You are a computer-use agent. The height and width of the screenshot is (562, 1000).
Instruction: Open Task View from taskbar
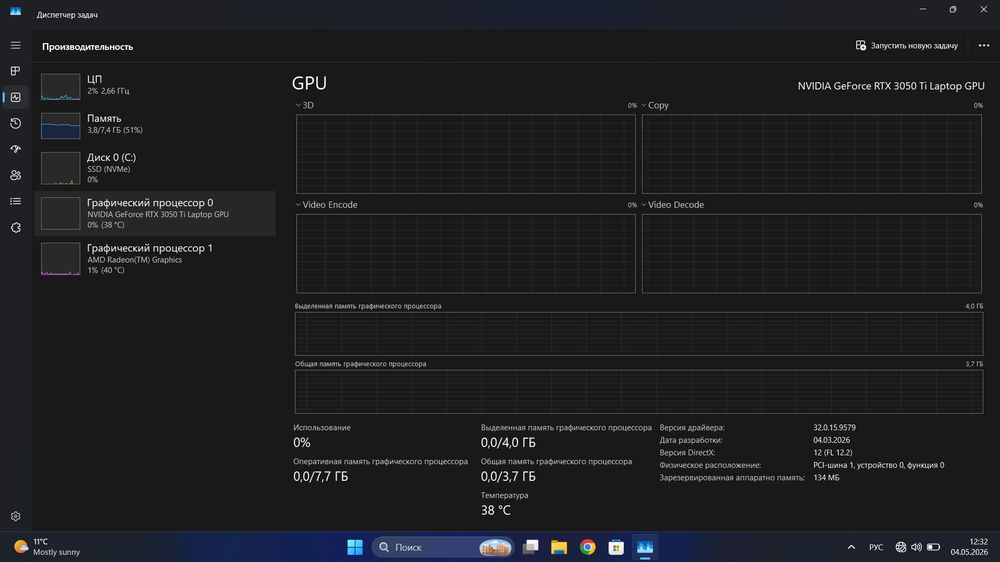(530, 547)
